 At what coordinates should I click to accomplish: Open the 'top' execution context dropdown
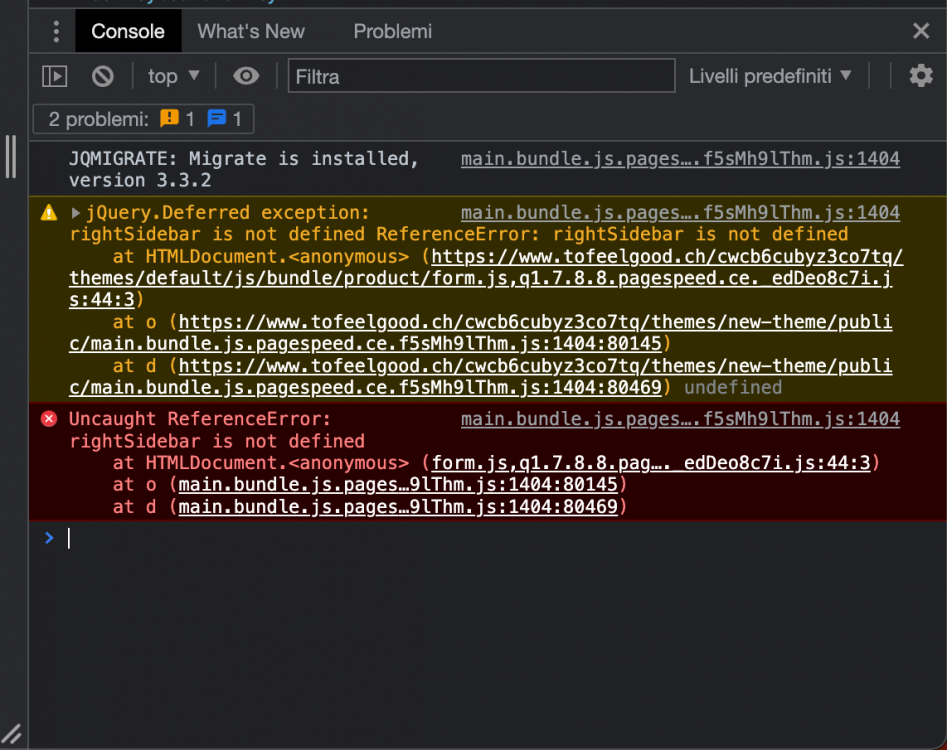[172, 75]
